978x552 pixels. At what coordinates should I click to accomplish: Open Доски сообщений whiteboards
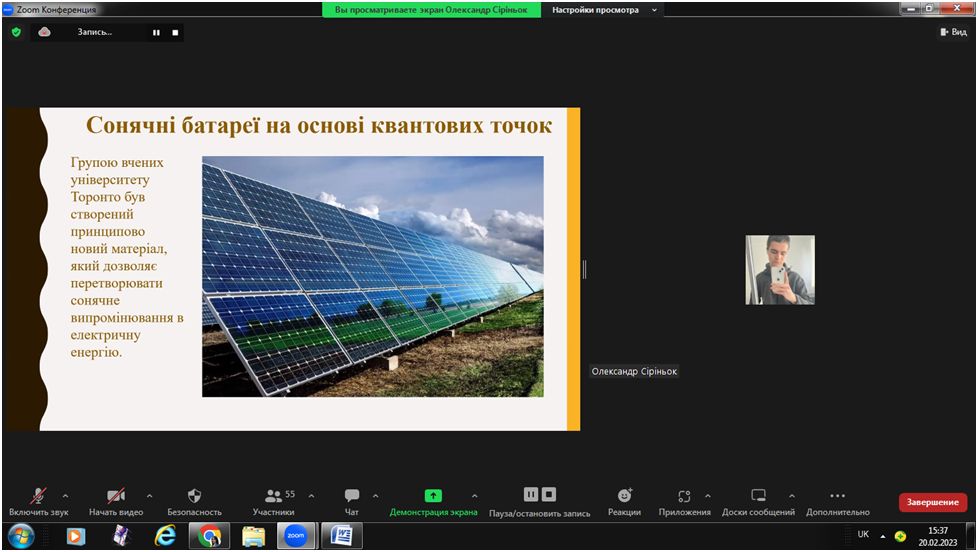point(758,502)
